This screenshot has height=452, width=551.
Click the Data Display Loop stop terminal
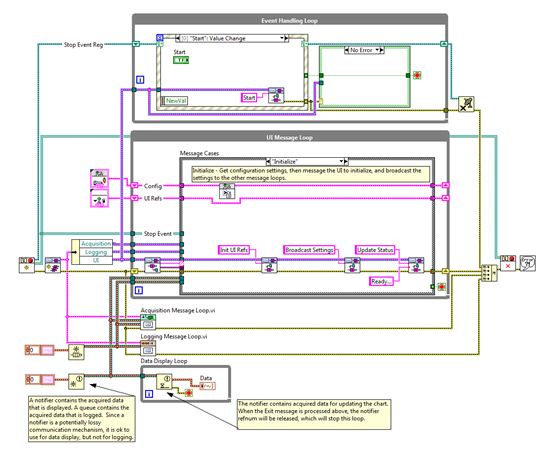pyautogui.click(x=189, y=393)
